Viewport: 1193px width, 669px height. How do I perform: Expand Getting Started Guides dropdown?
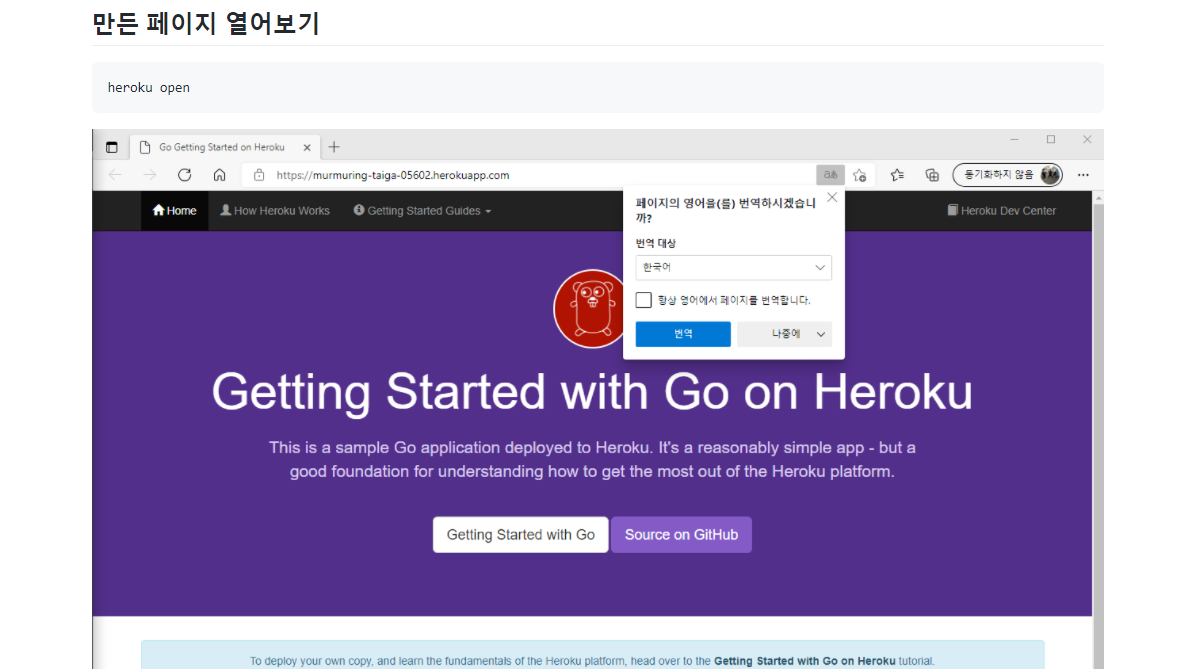(422, 211)
